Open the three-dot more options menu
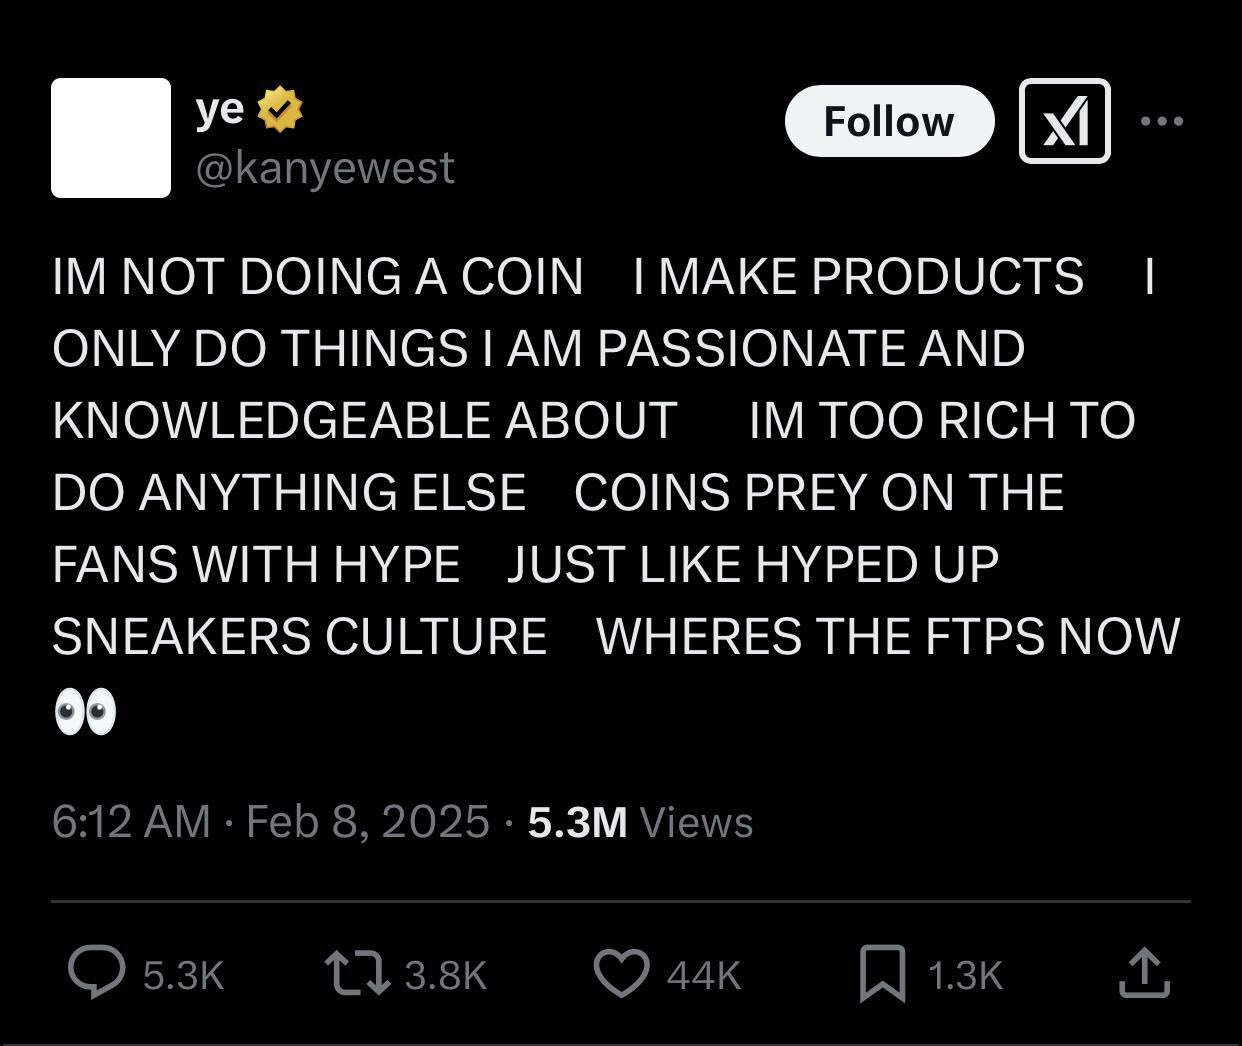The height and width of the screenshot is (1046, 1242). (1162, 121)
